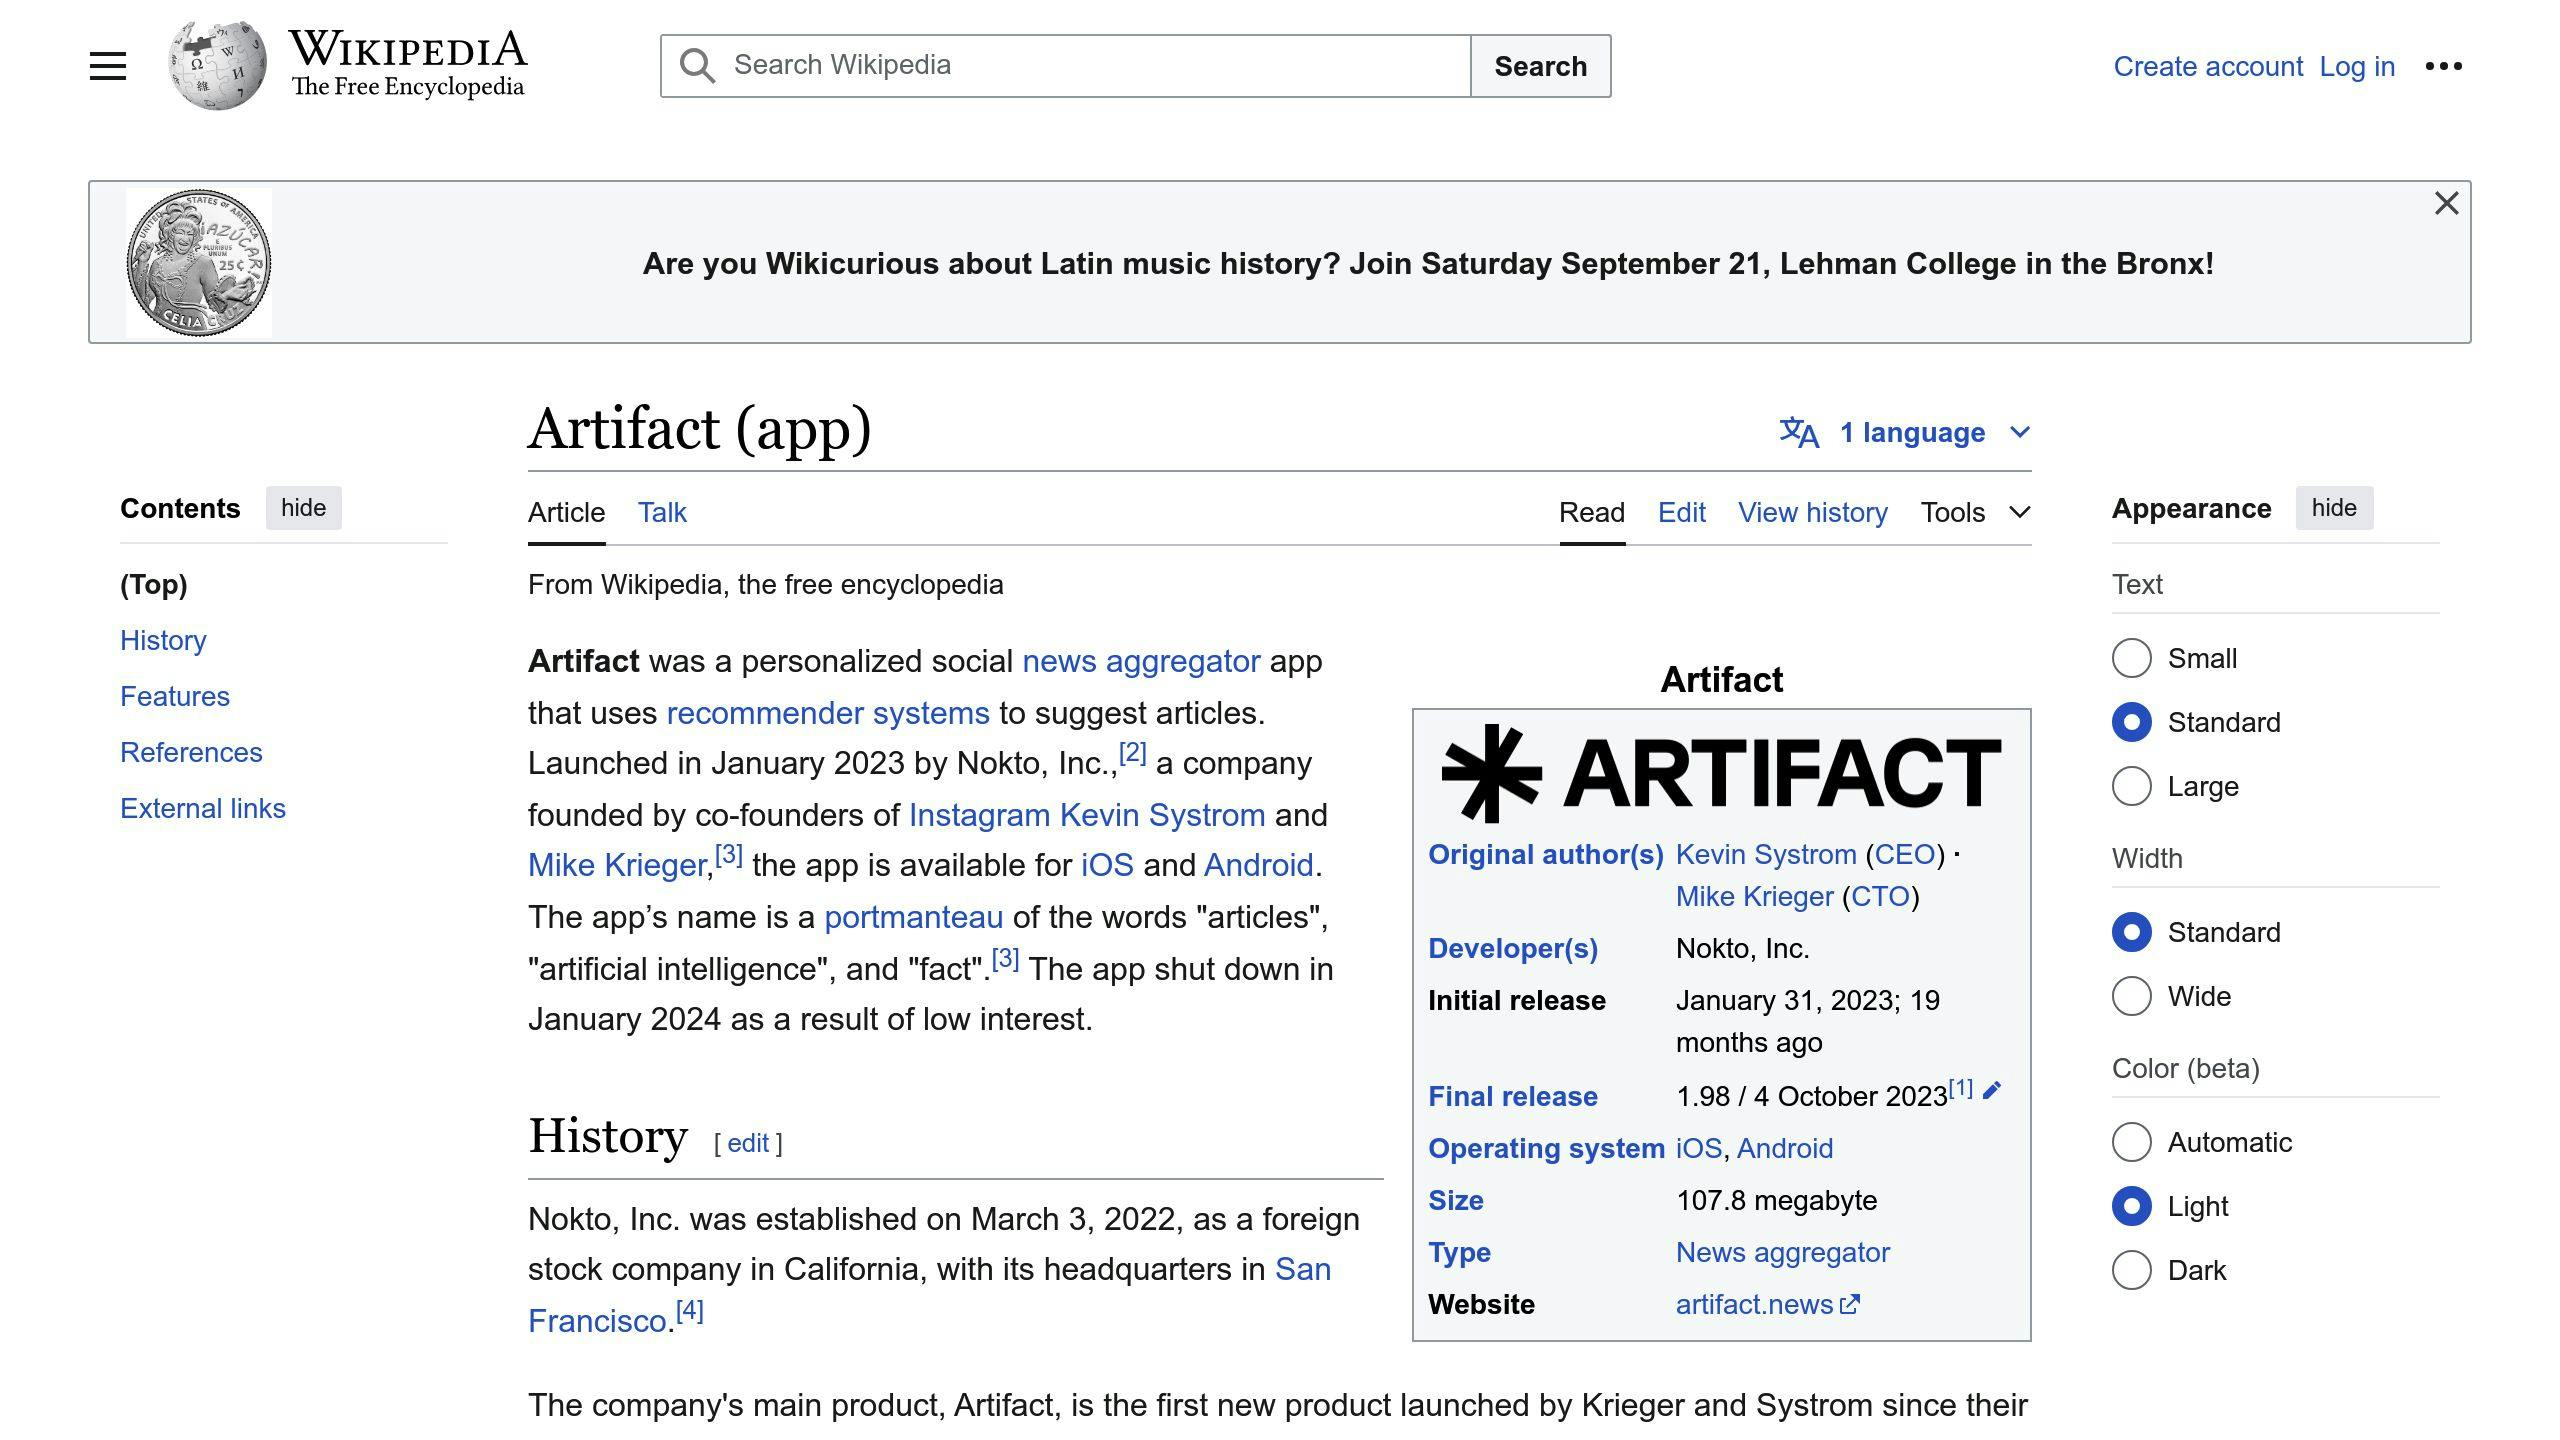Open the artifact.news website link

pos(1767,1304)
